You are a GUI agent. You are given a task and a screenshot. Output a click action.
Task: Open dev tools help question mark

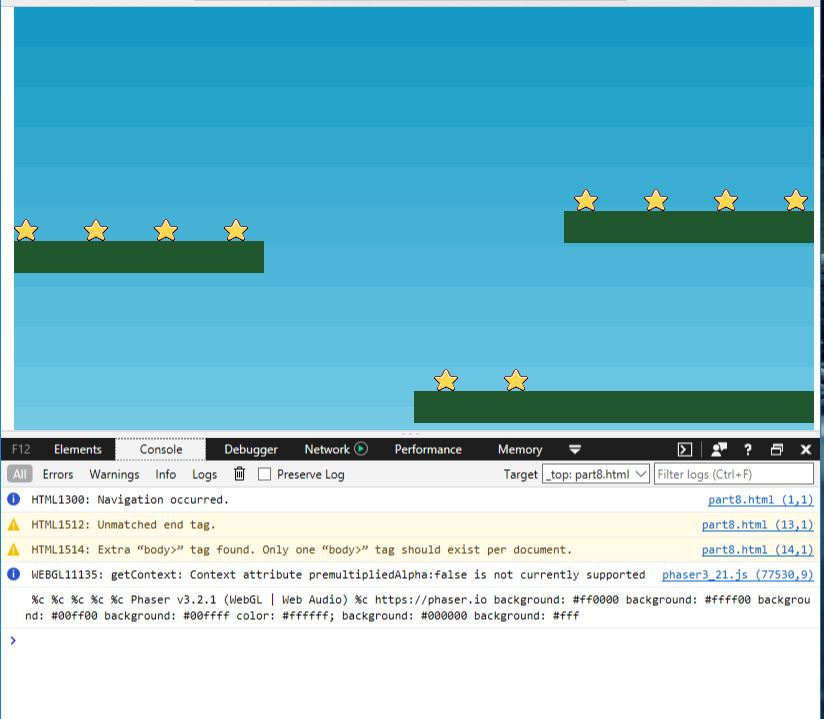coord(748,449)
